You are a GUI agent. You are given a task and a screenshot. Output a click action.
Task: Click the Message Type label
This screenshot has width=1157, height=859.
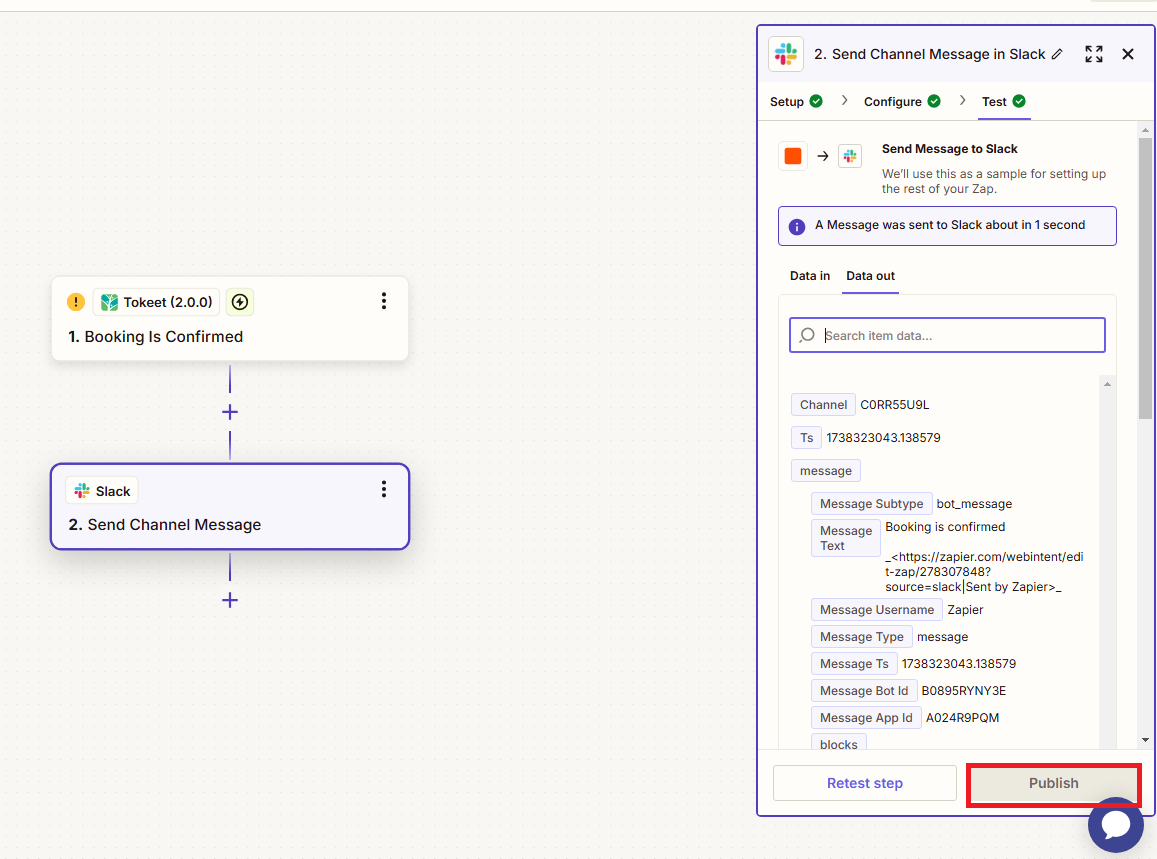click(861, 636)
